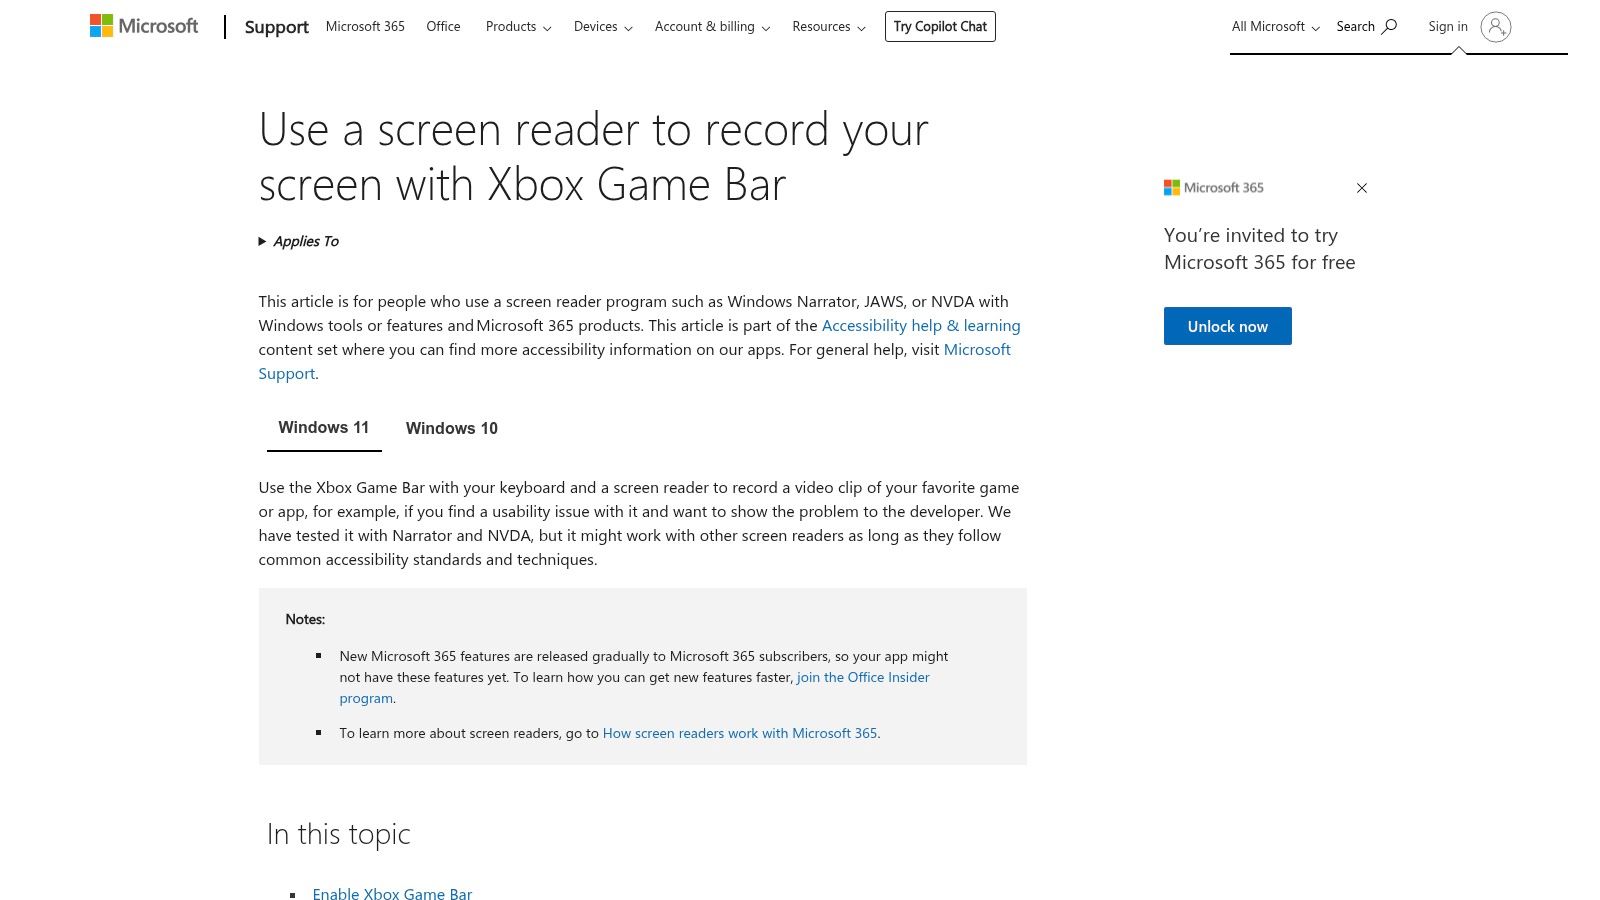Image resolution: width=1600 pixels, height=900 pixels.
Task: Open the Devices dropdown
Action: click(601, 27)
